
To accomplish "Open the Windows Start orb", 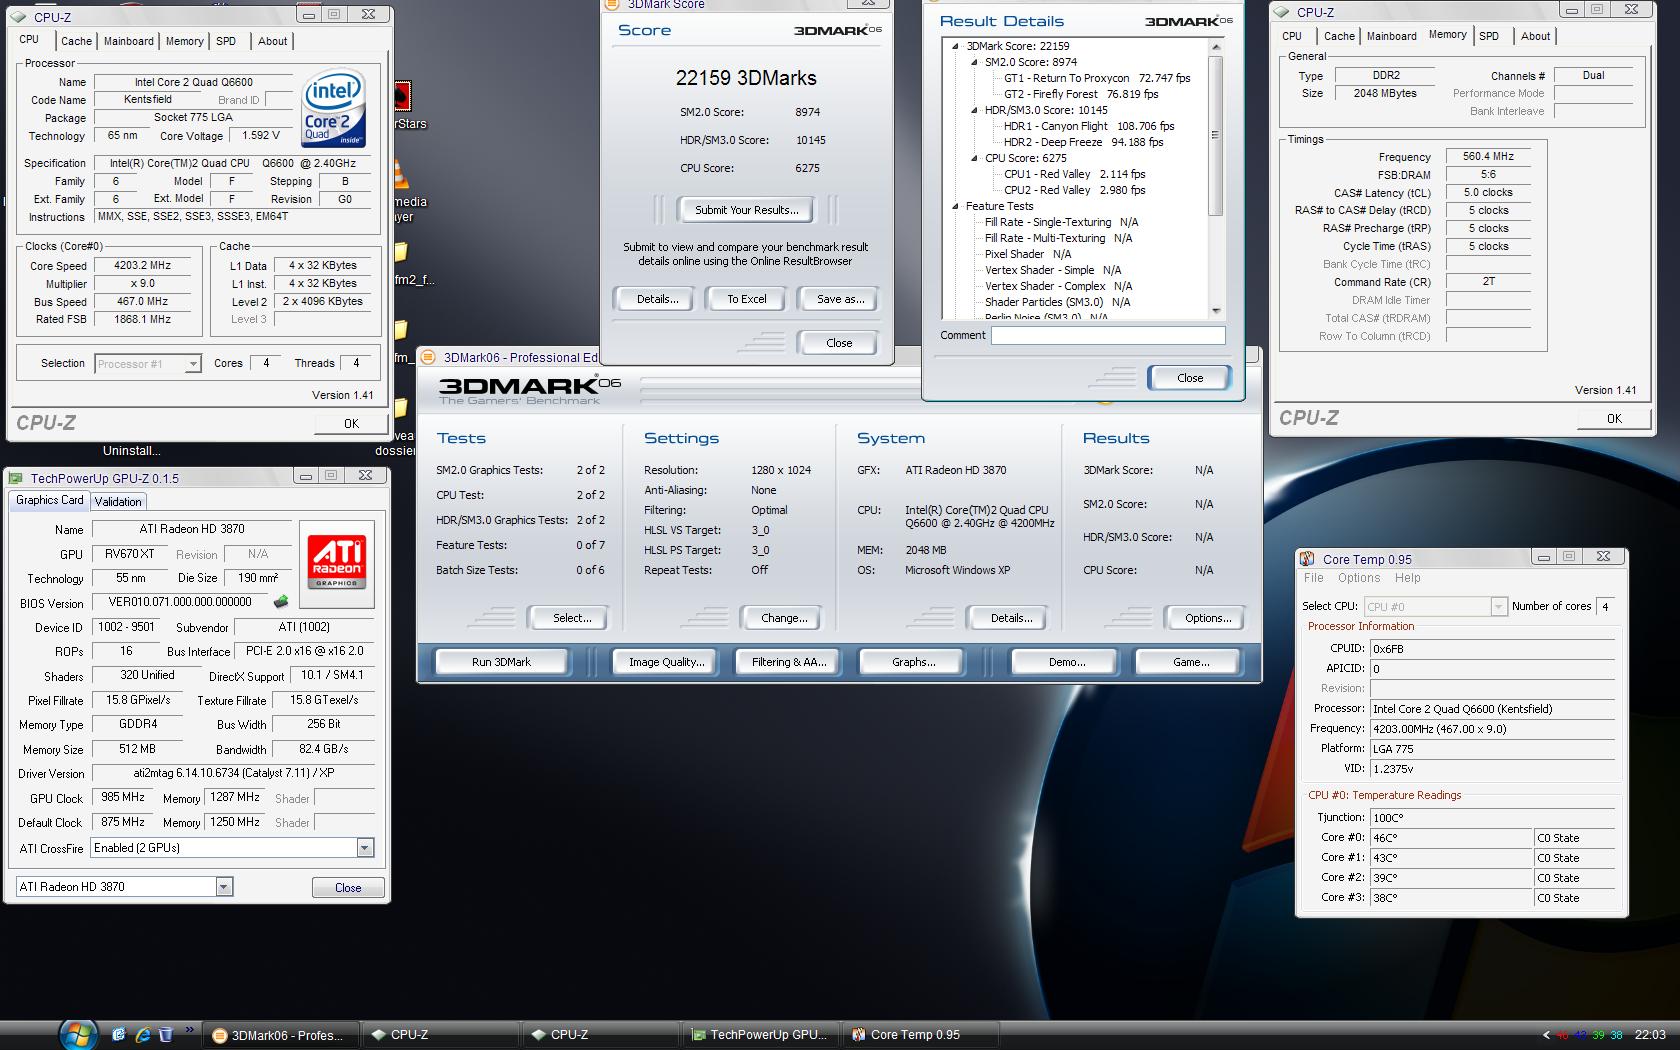I will tap(77, 1035).
